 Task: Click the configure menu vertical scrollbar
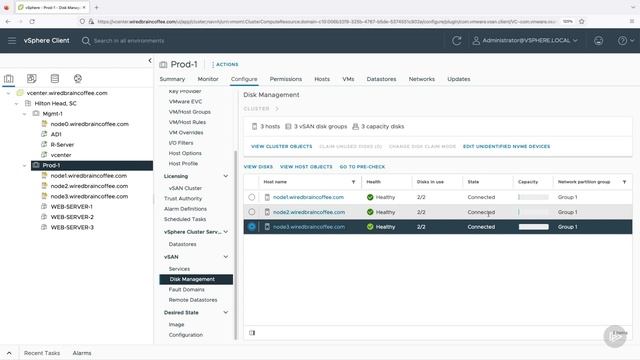[236, 245]
